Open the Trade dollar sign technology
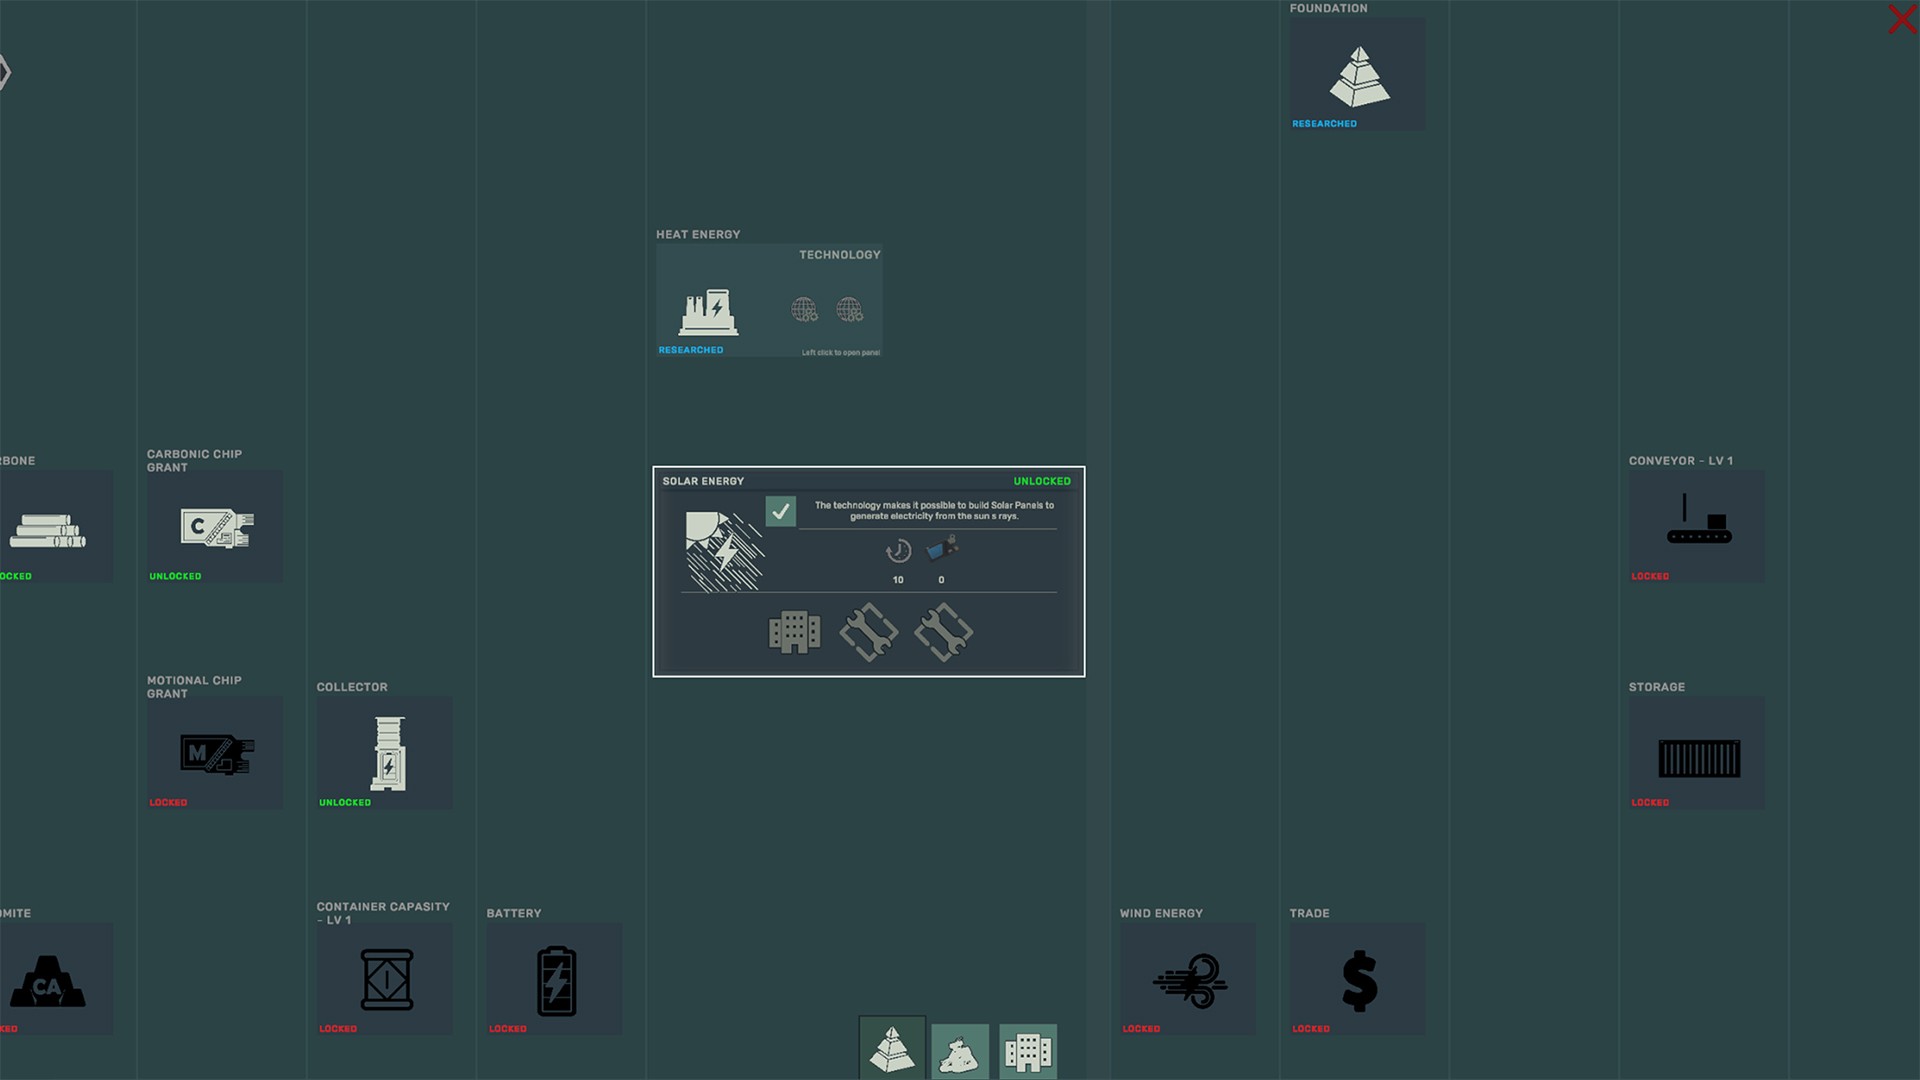 click(1358, 980)
